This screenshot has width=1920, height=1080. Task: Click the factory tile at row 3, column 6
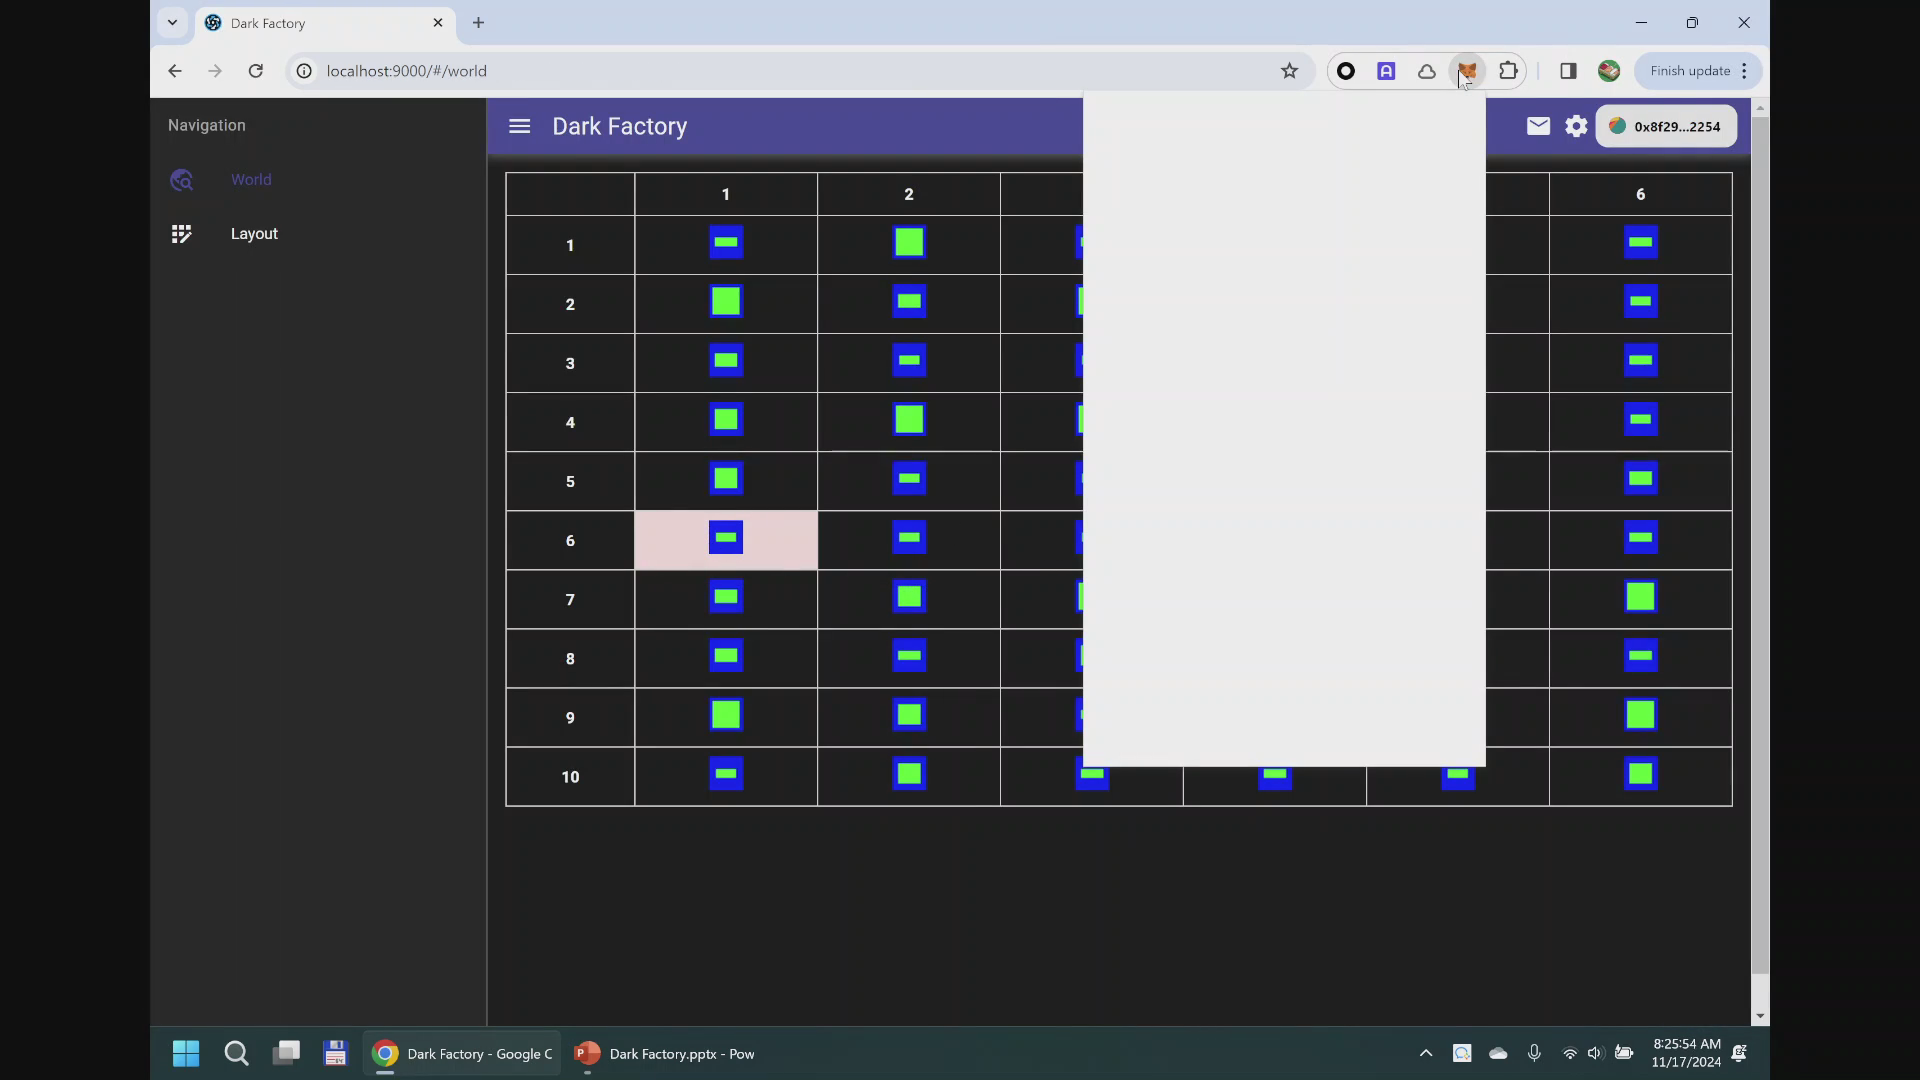coord(1641,361)
